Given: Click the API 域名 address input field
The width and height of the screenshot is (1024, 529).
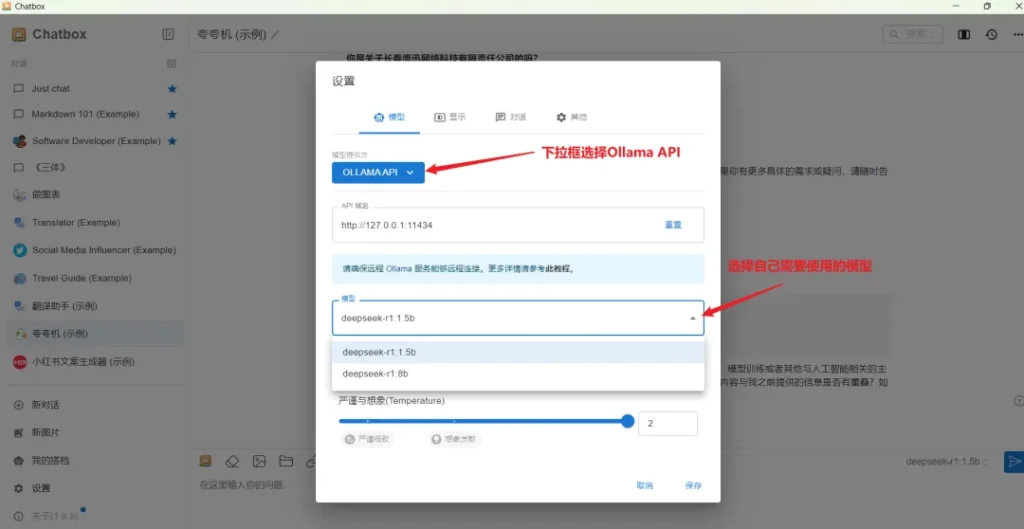Looking at the screenshot, I should (x=490, y=225).
